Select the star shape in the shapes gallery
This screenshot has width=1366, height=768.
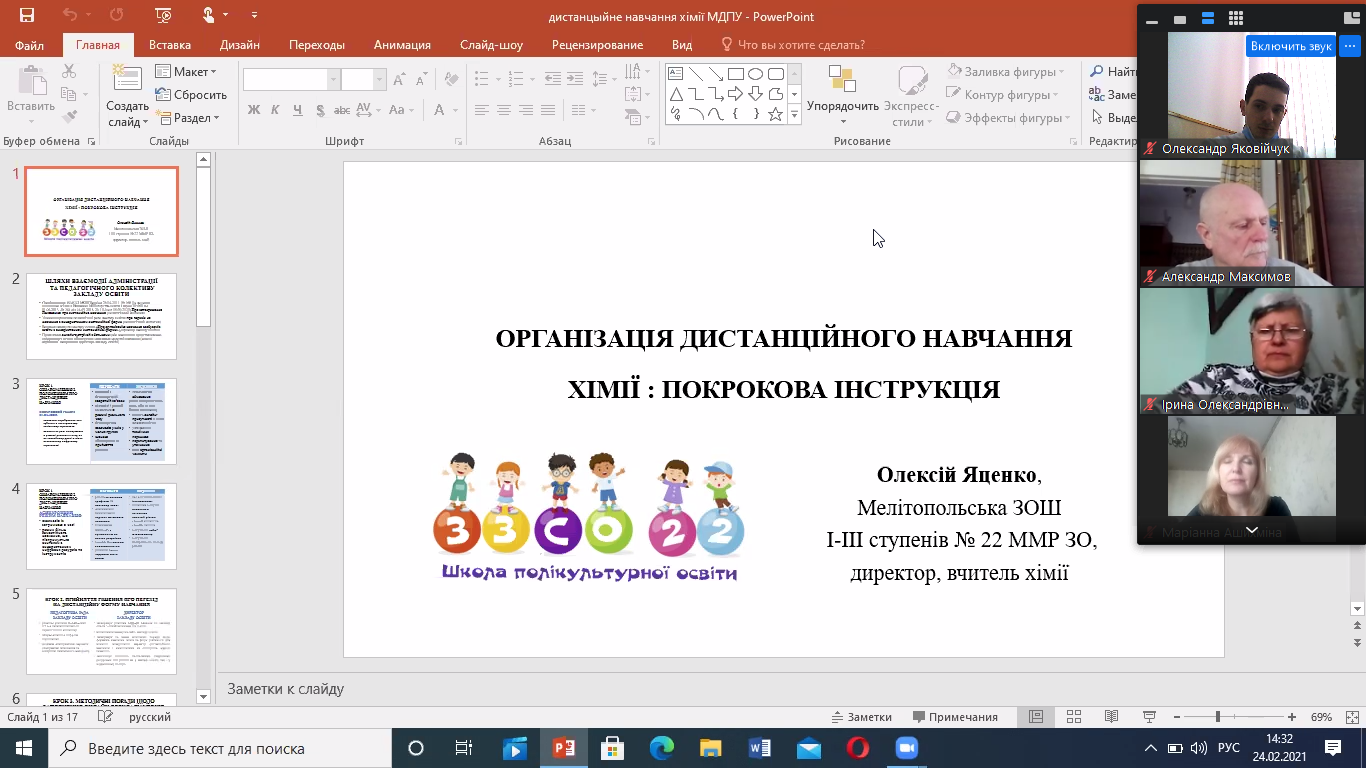pos(775,114)
